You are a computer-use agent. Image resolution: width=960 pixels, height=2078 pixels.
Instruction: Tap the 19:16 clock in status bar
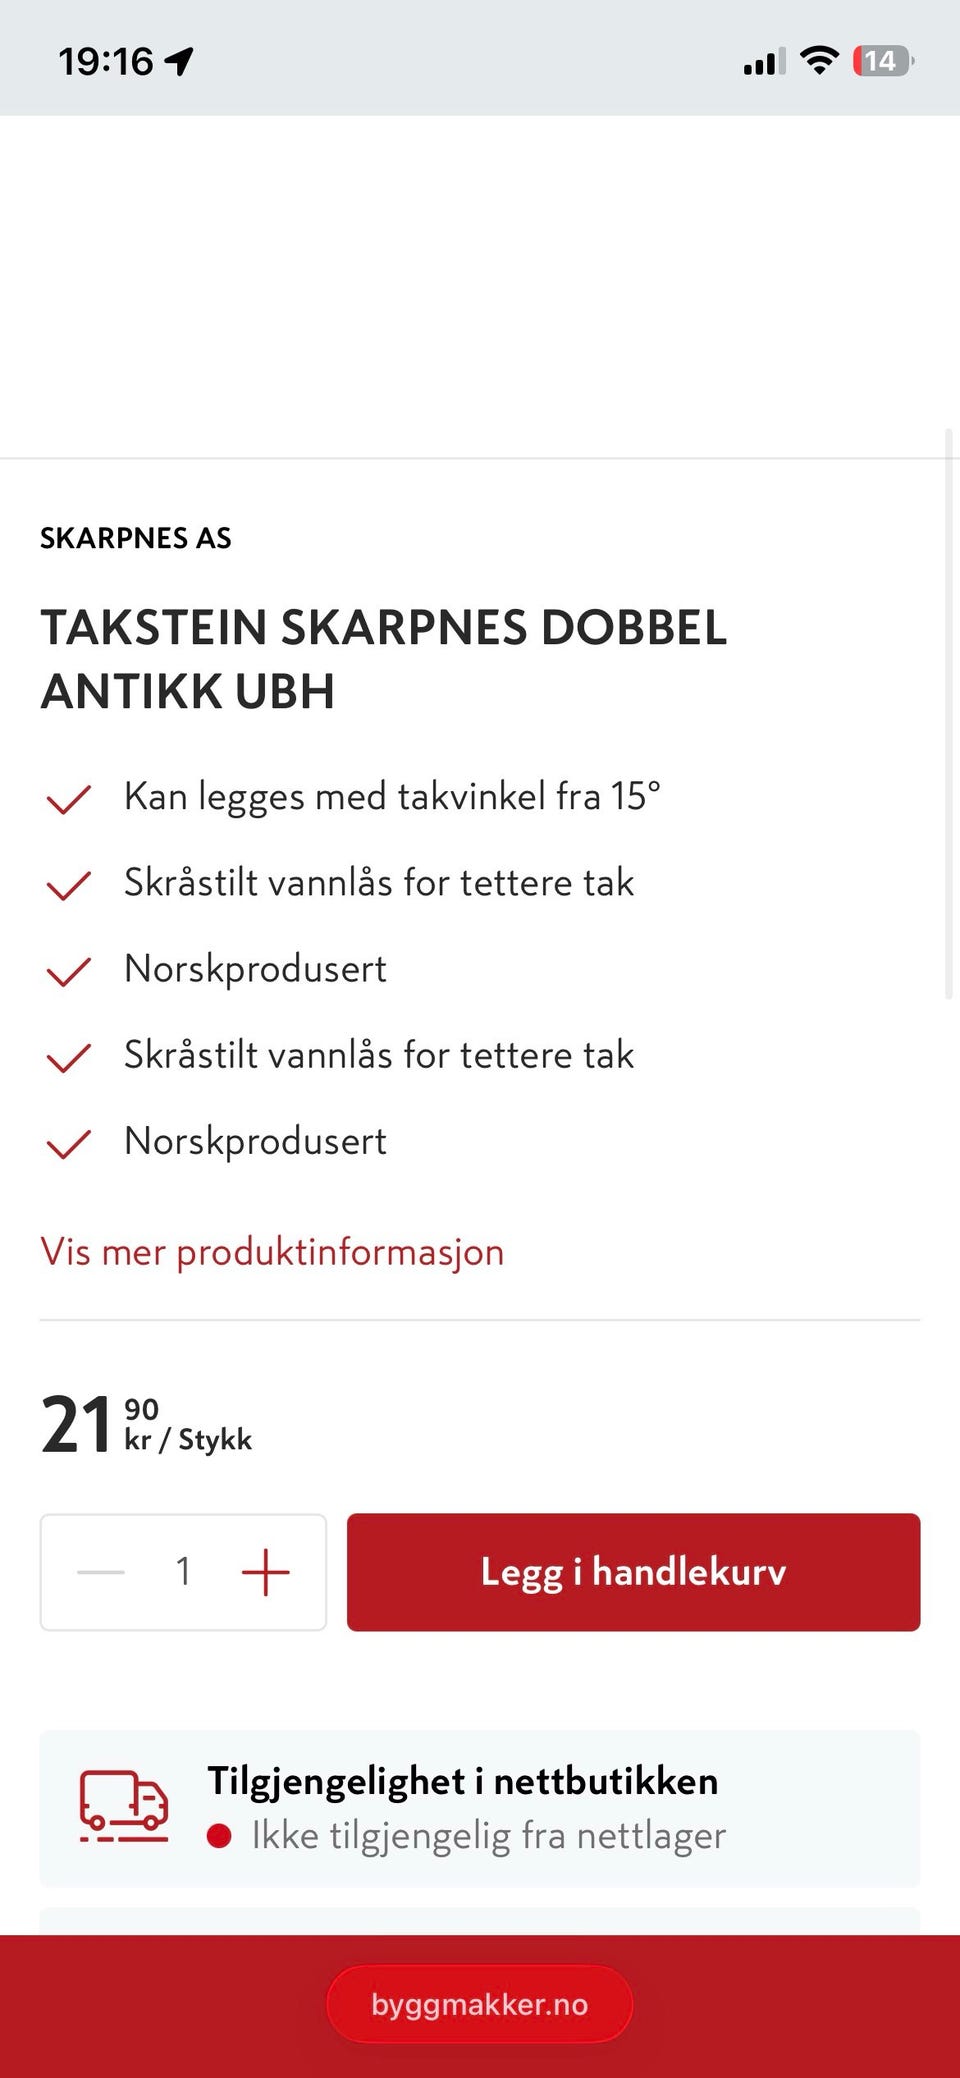[106, 61]
